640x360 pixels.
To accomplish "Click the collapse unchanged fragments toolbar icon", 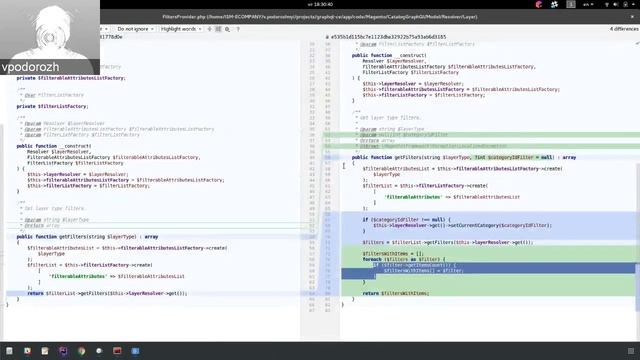I will (210, 29).
